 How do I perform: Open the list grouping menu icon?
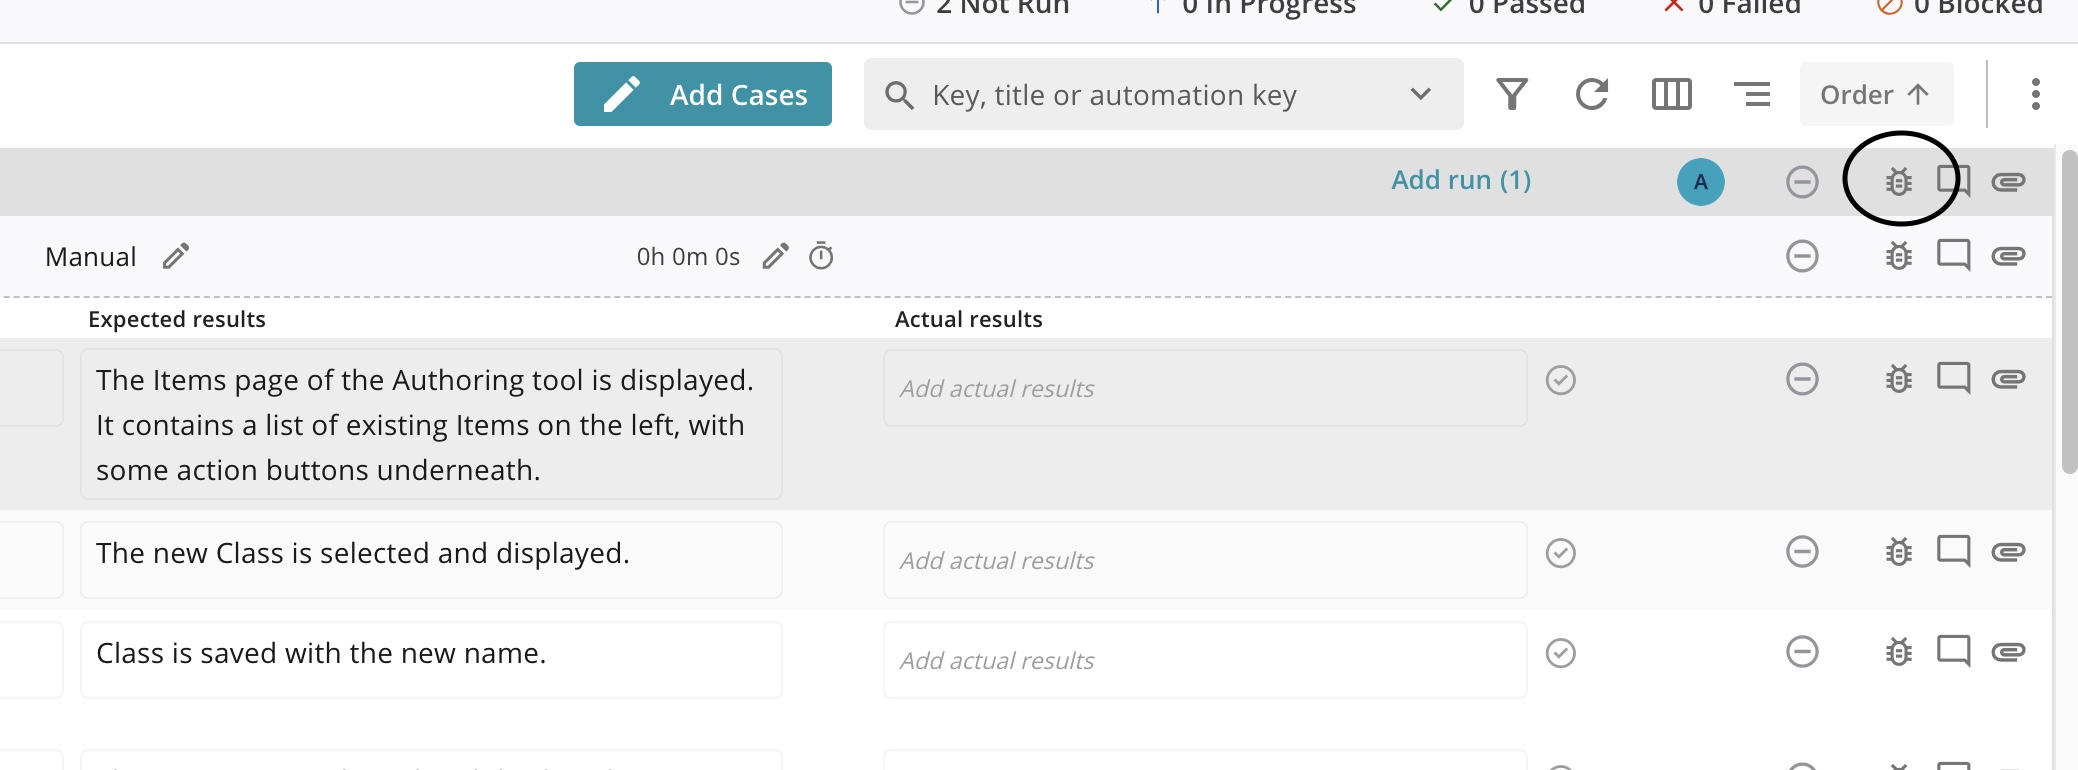click(1752, 95)
